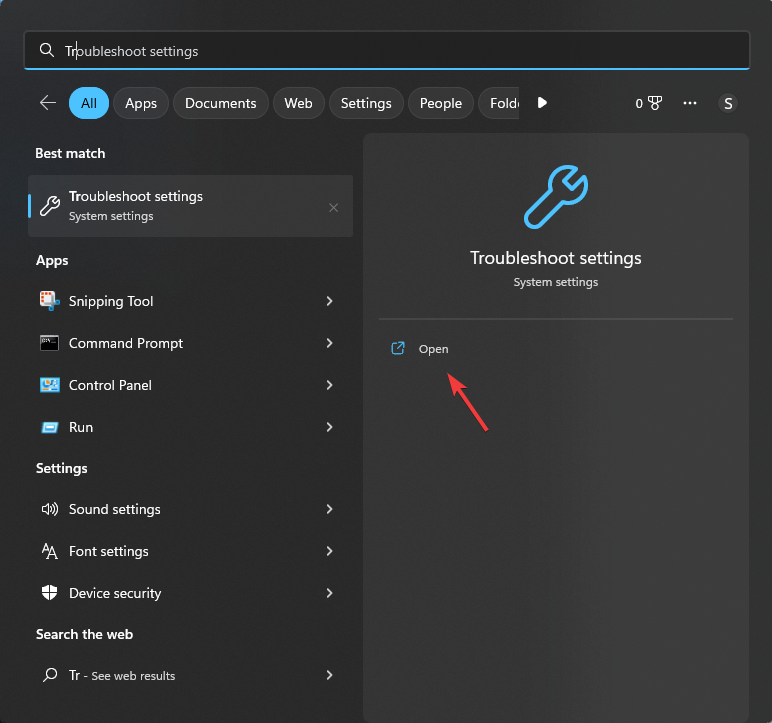Remove Troubleshoot settings best match with X

tap(333, 207)
